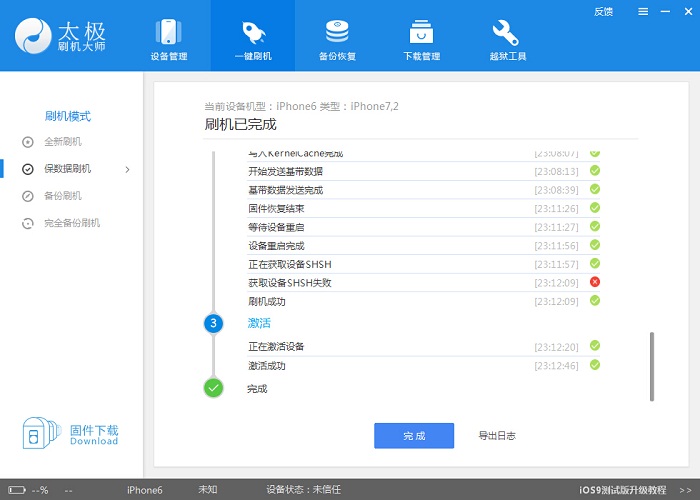Close the application window
This screenshot has height=500, width=700.
(688, 12)
